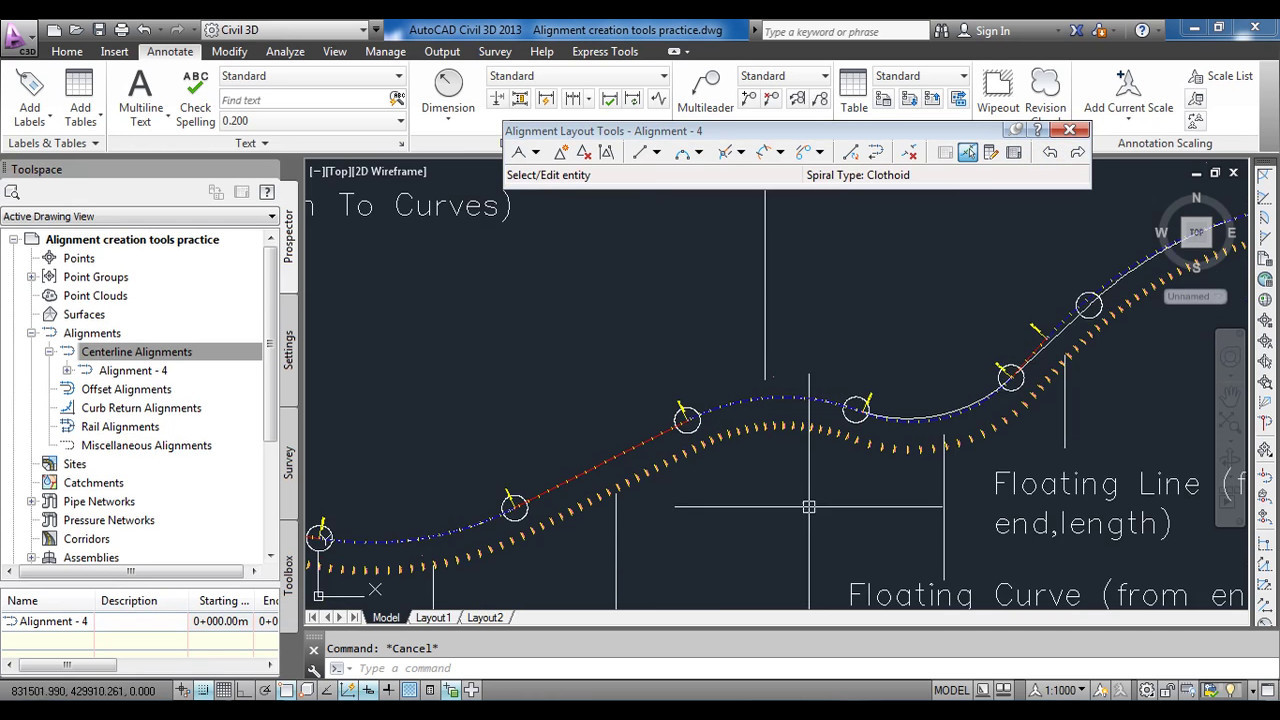This screenshot has width=1280, height=720.
Task: Click Toolspace help icon
Action: point(267,191)
